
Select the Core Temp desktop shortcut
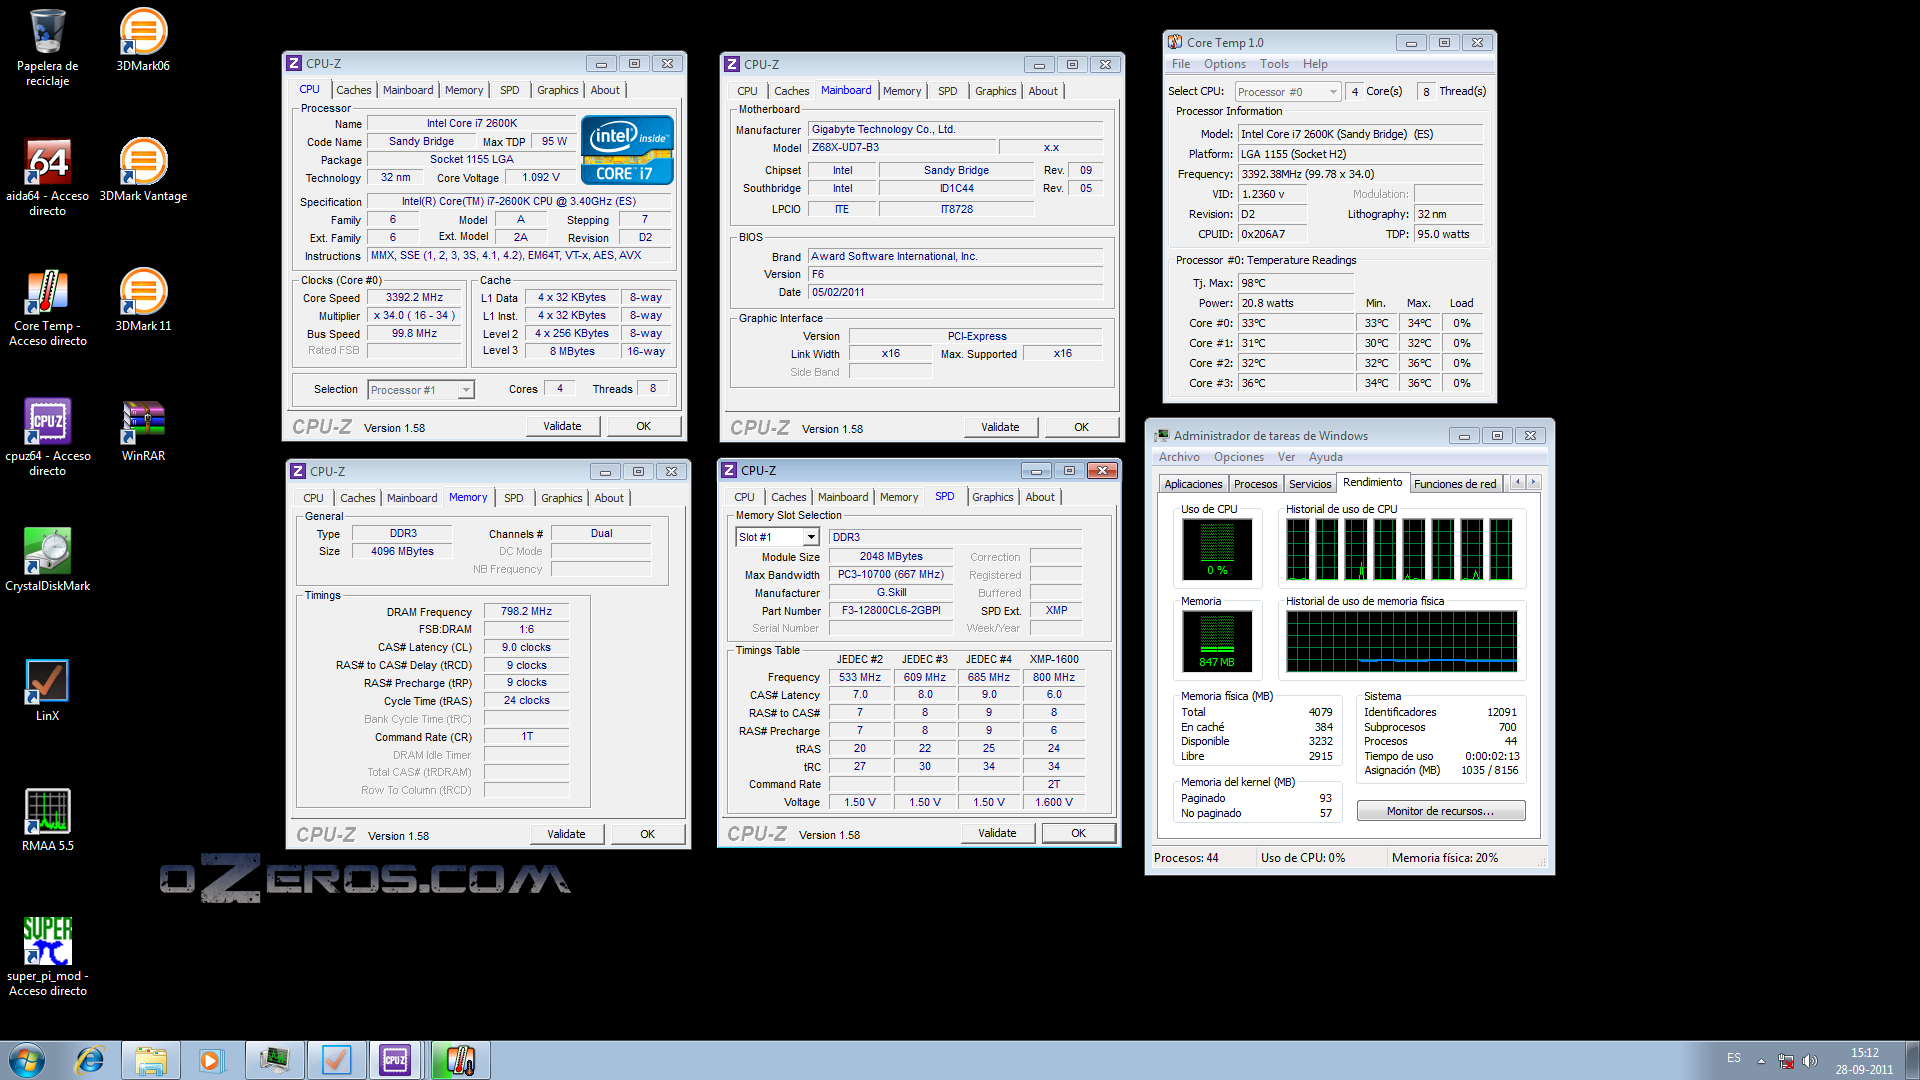[x=47, y=307]
